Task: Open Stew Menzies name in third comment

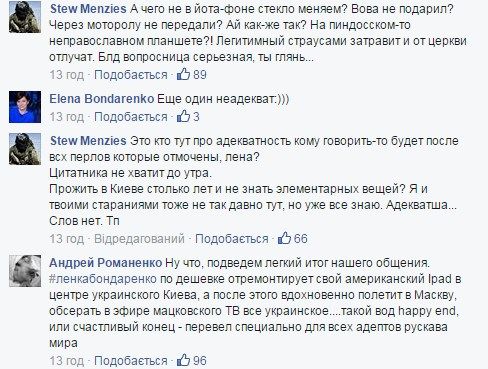Action: click(88, 141)
